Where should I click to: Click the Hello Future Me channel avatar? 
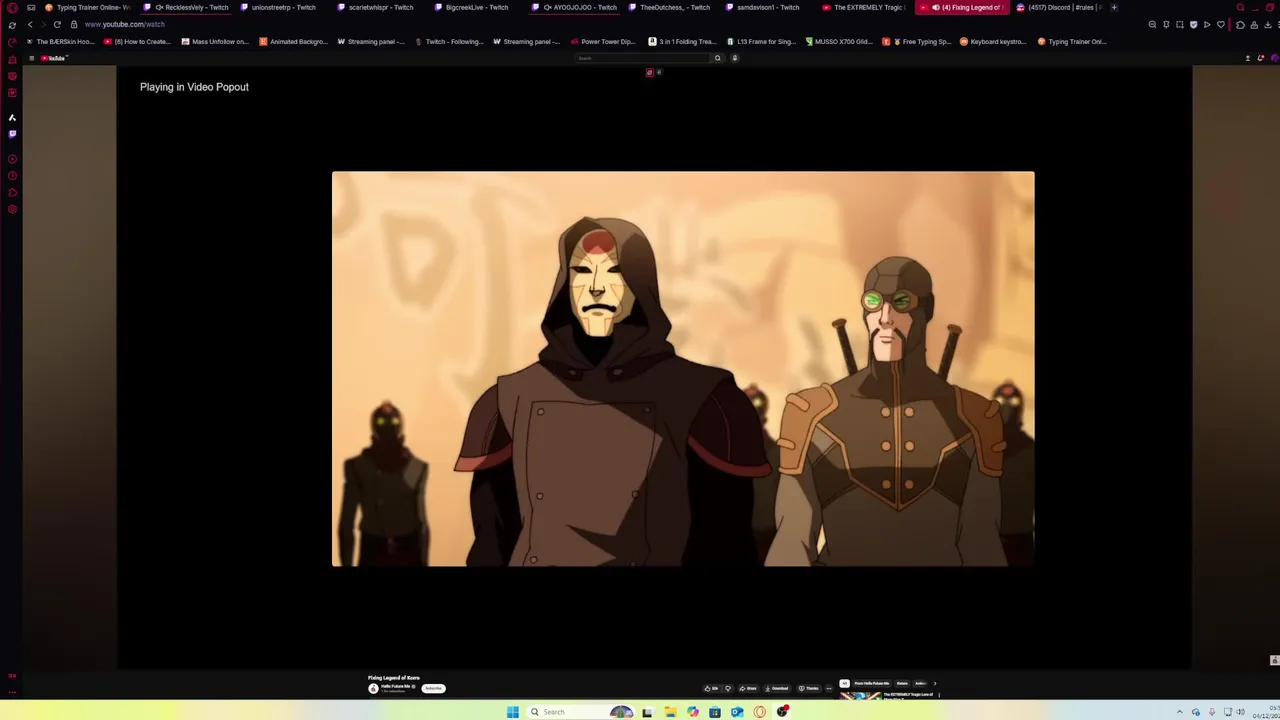pos(374,688)
